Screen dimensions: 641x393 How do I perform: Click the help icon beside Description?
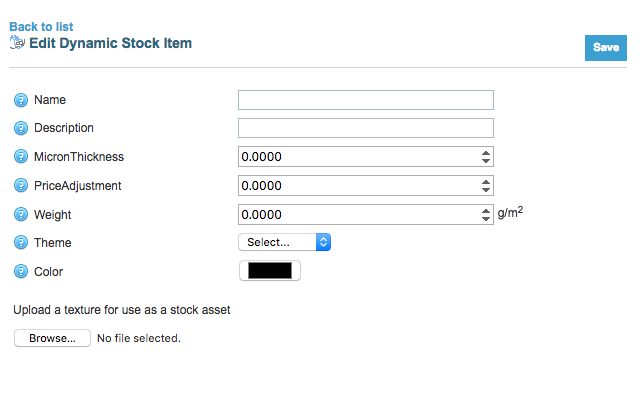21,128
